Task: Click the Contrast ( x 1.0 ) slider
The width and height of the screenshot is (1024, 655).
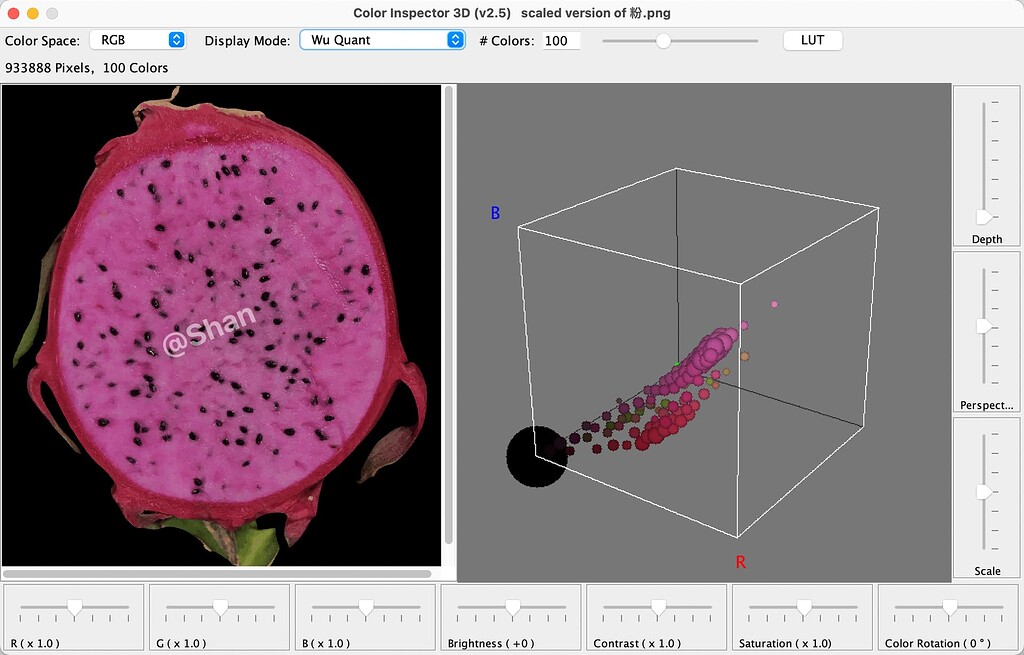Action: pyautogui.click(x=656, y=605)
